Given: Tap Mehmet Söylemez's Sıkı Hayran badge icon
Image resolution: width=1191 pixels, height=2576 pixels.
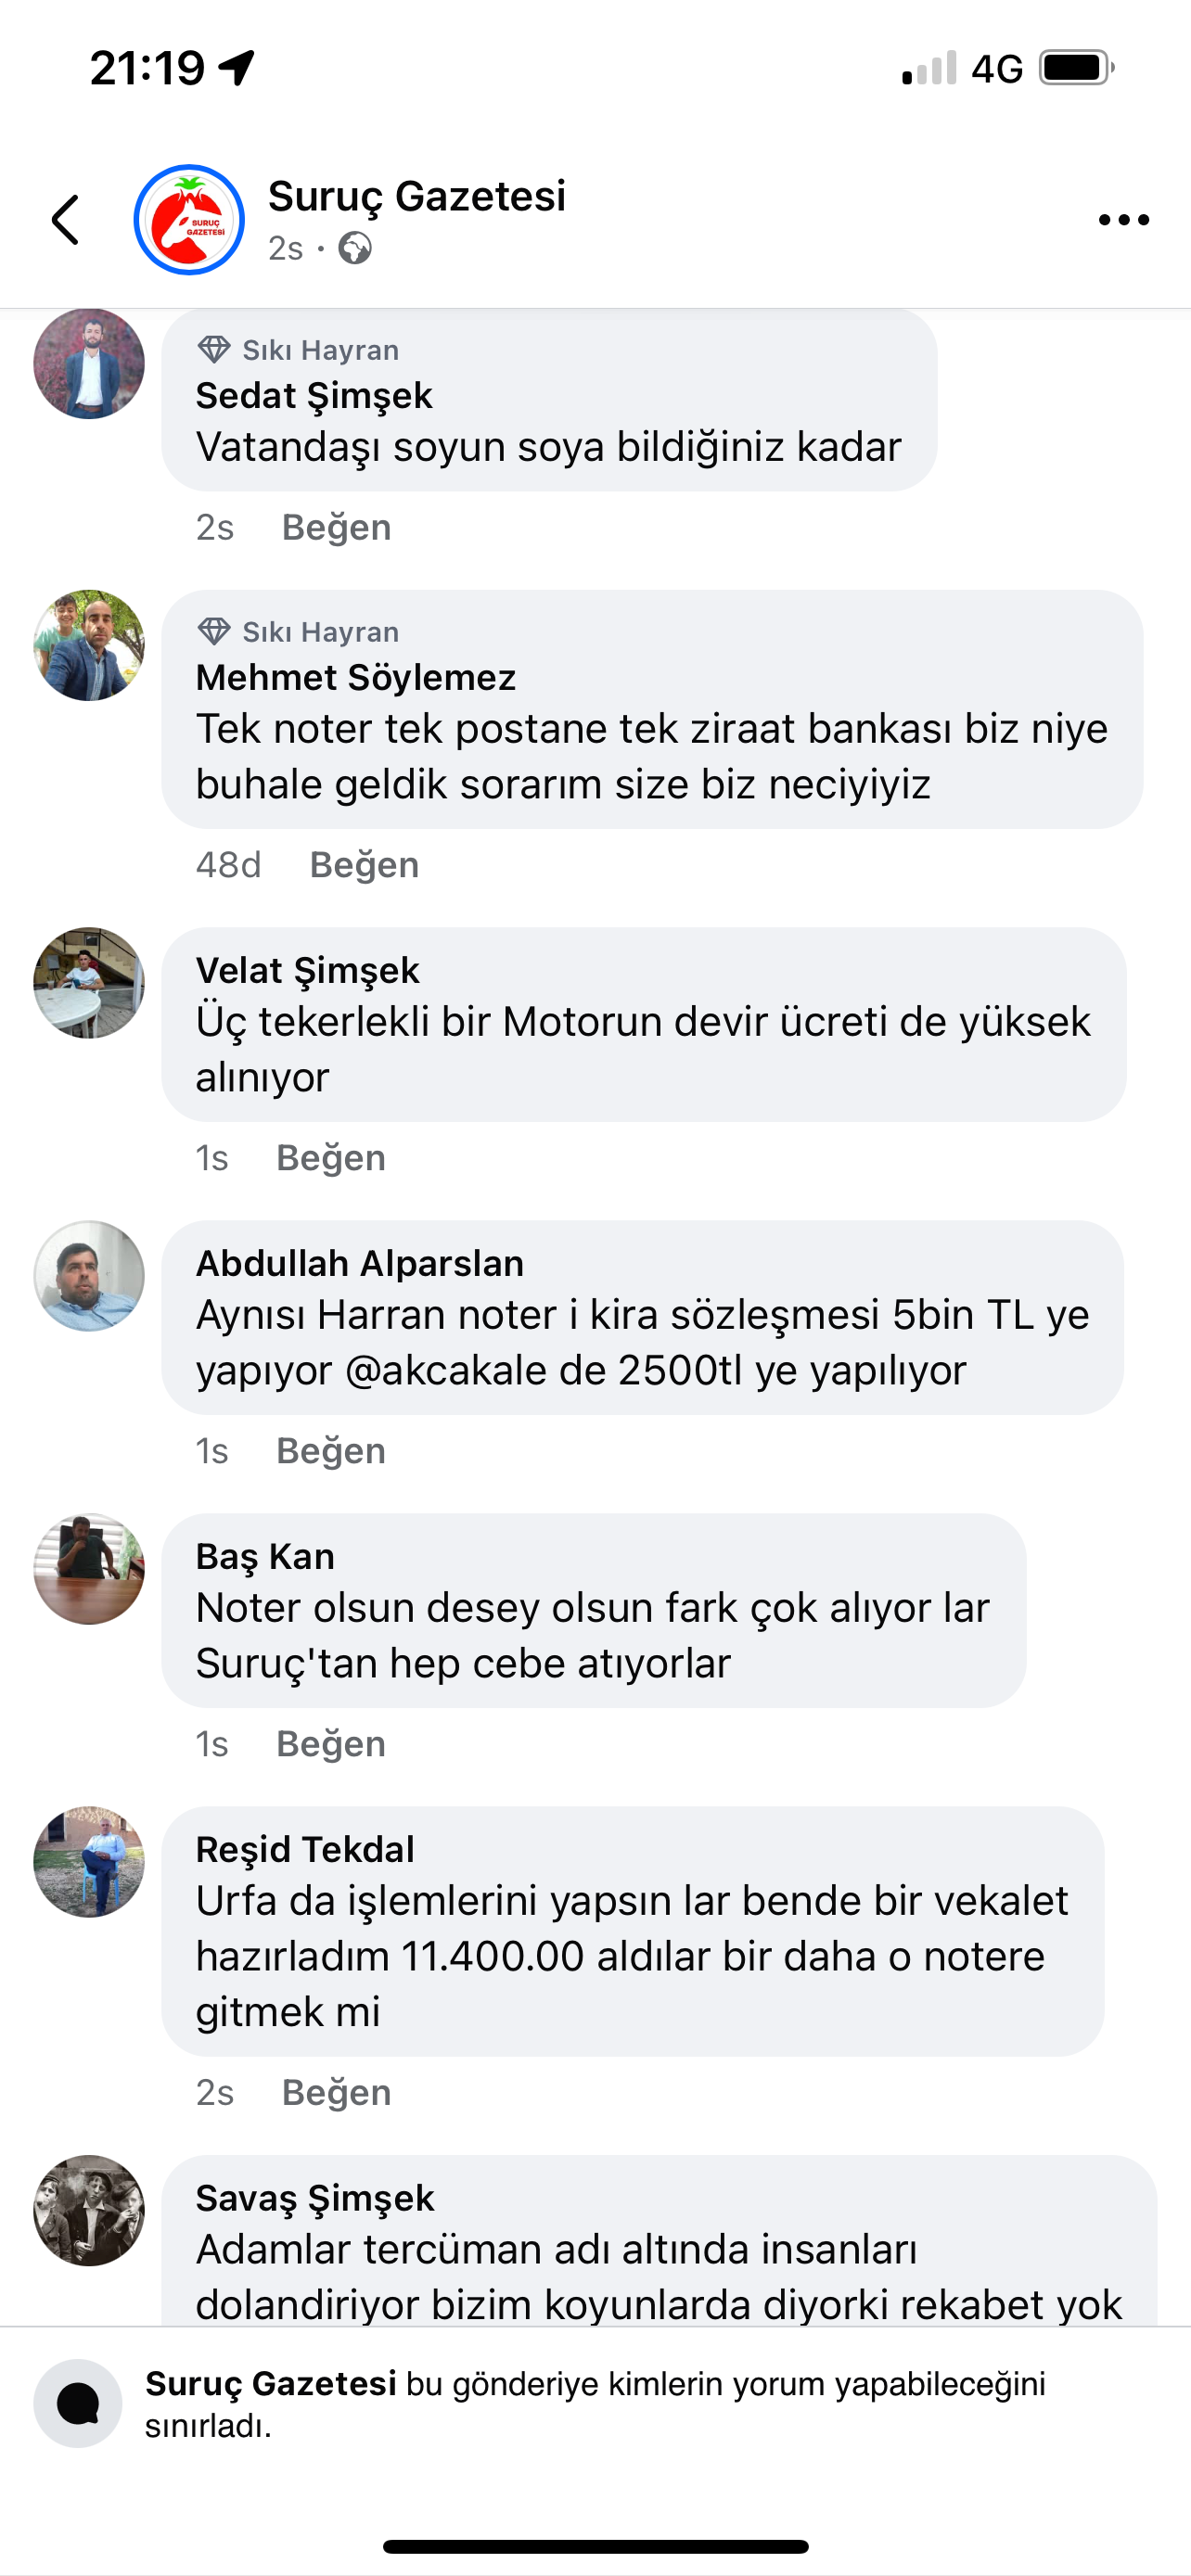Looking at the screenshot, I should click(x=213, y=632).
